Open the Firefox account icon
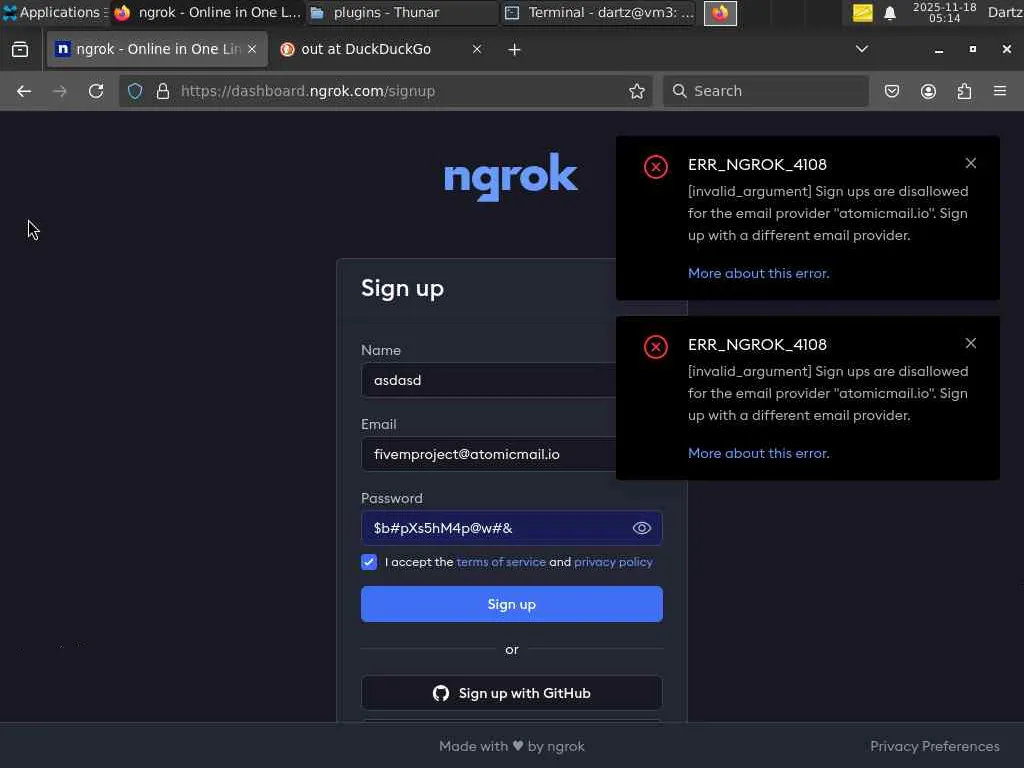The width and height of the screenshot is (1024, 768). 928,91
